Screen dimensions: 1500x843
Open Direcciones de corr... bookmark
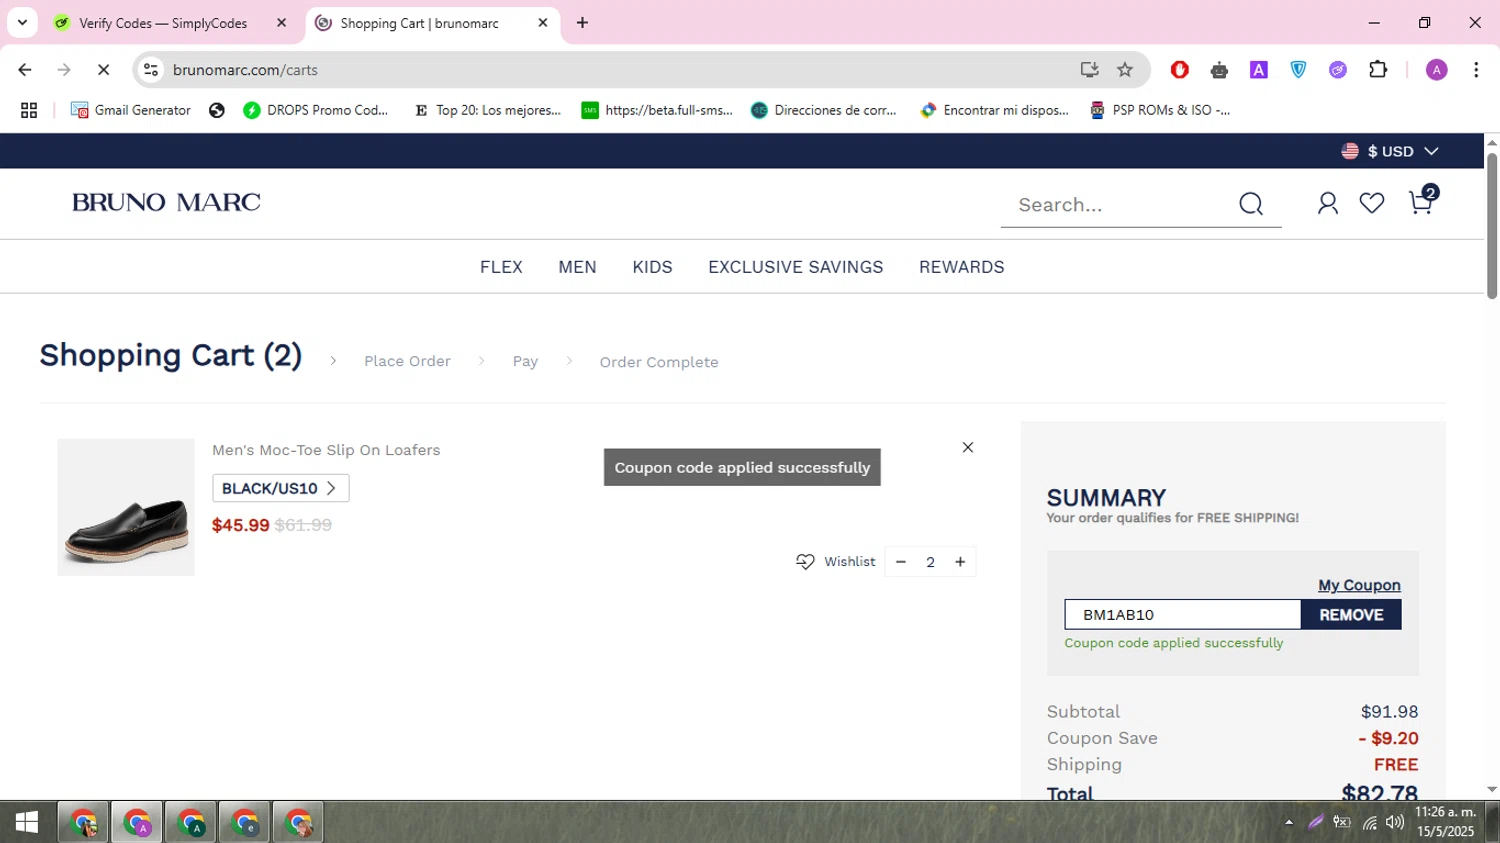click(825, 110)
